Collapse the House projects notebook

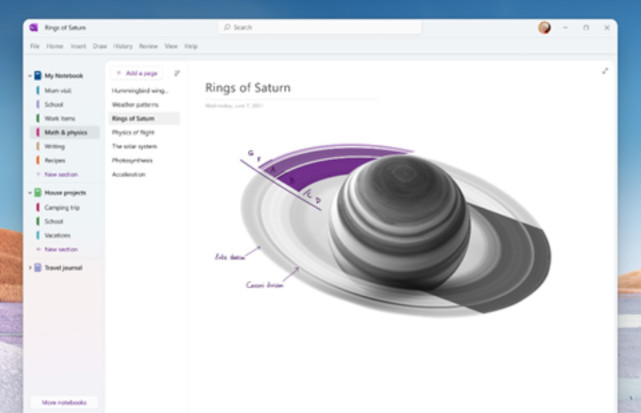click(x=30, y=192)
